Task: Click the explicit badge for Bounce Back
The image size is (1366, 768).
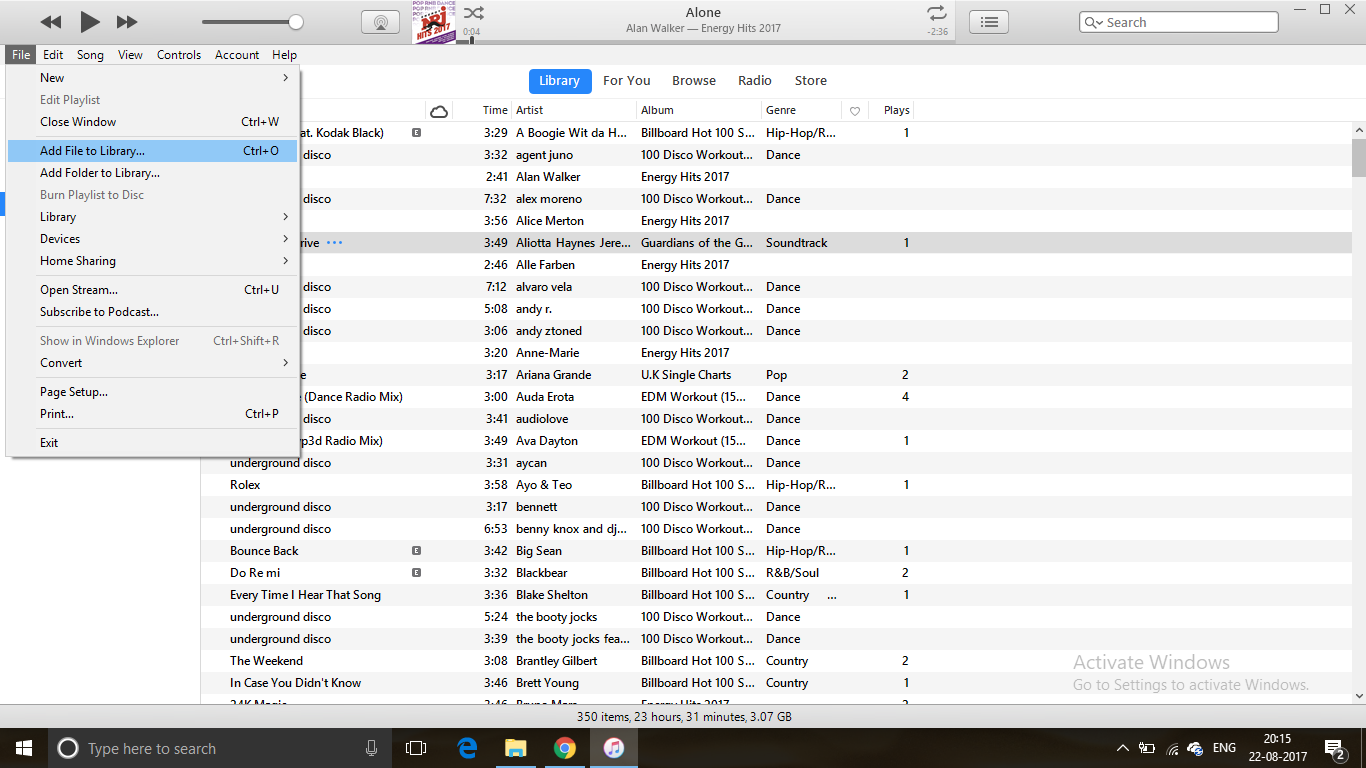Action: coord(416,551)
